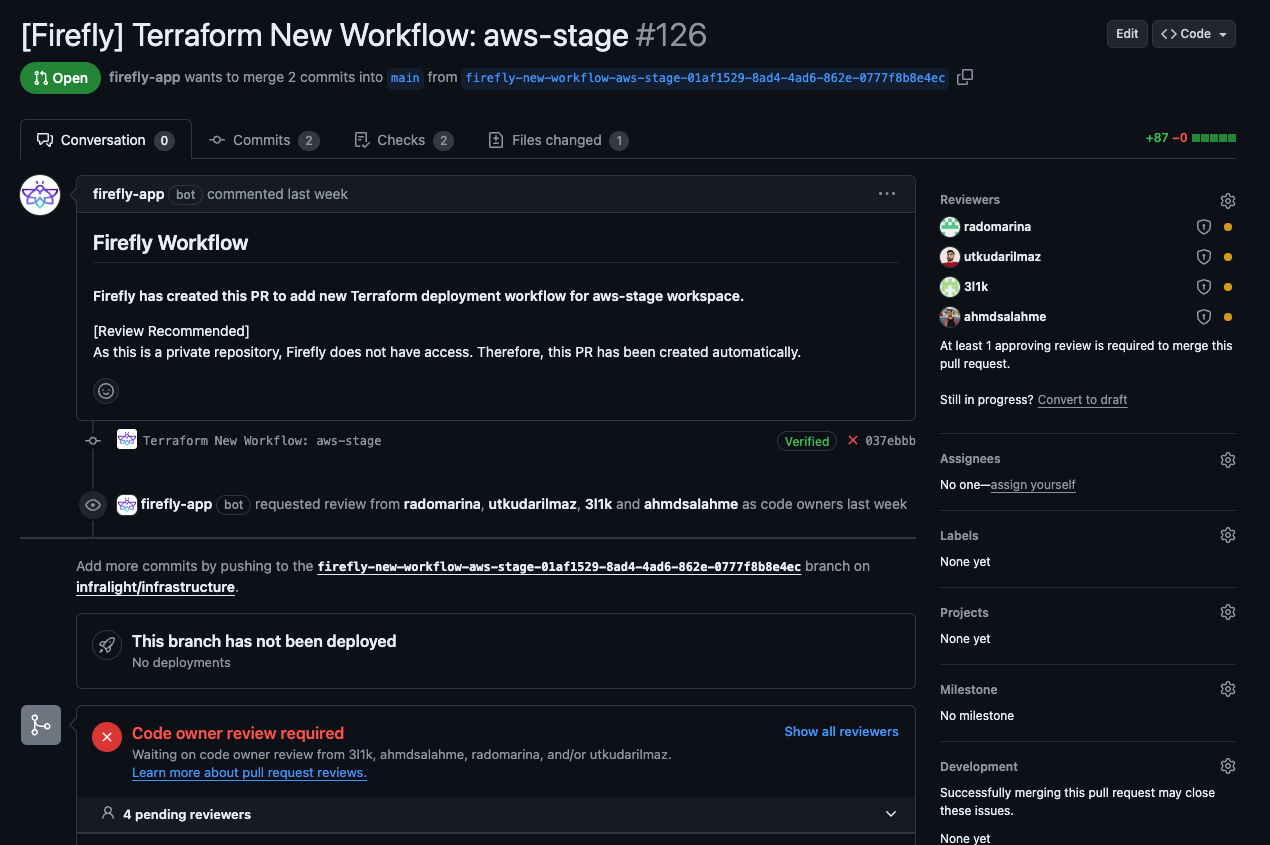This screenshot has width=1270, height=845.
Task: Click the commit node icon on the timeline
Action: coord(93,441)
